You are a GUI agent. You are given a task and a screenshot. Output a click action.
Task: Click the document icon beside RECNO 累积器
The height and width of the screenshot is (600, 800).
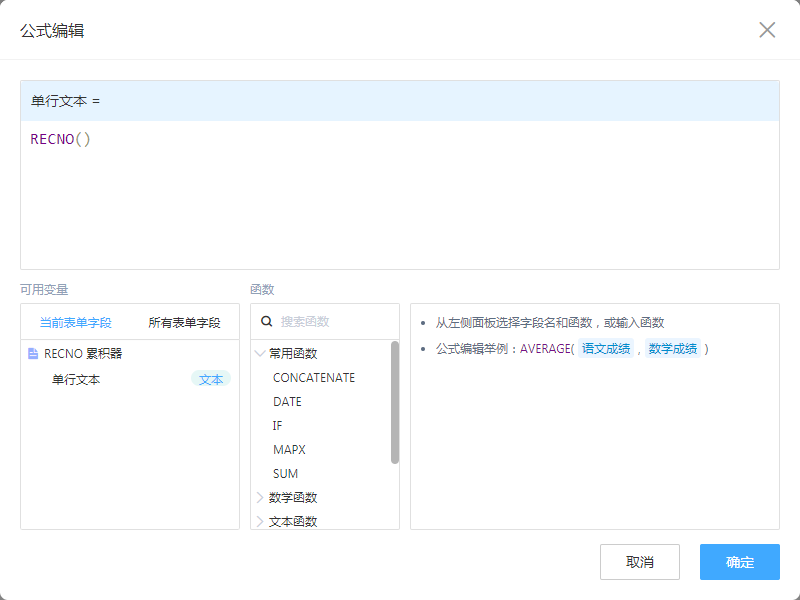[33, 353]
